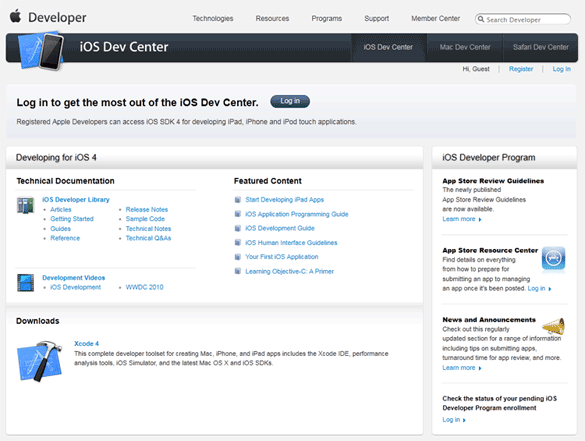Open iOS Human Interface Guidelines link
Image resolution: width=585 pixels, height=441 pixels.
(x=291, y=243)
